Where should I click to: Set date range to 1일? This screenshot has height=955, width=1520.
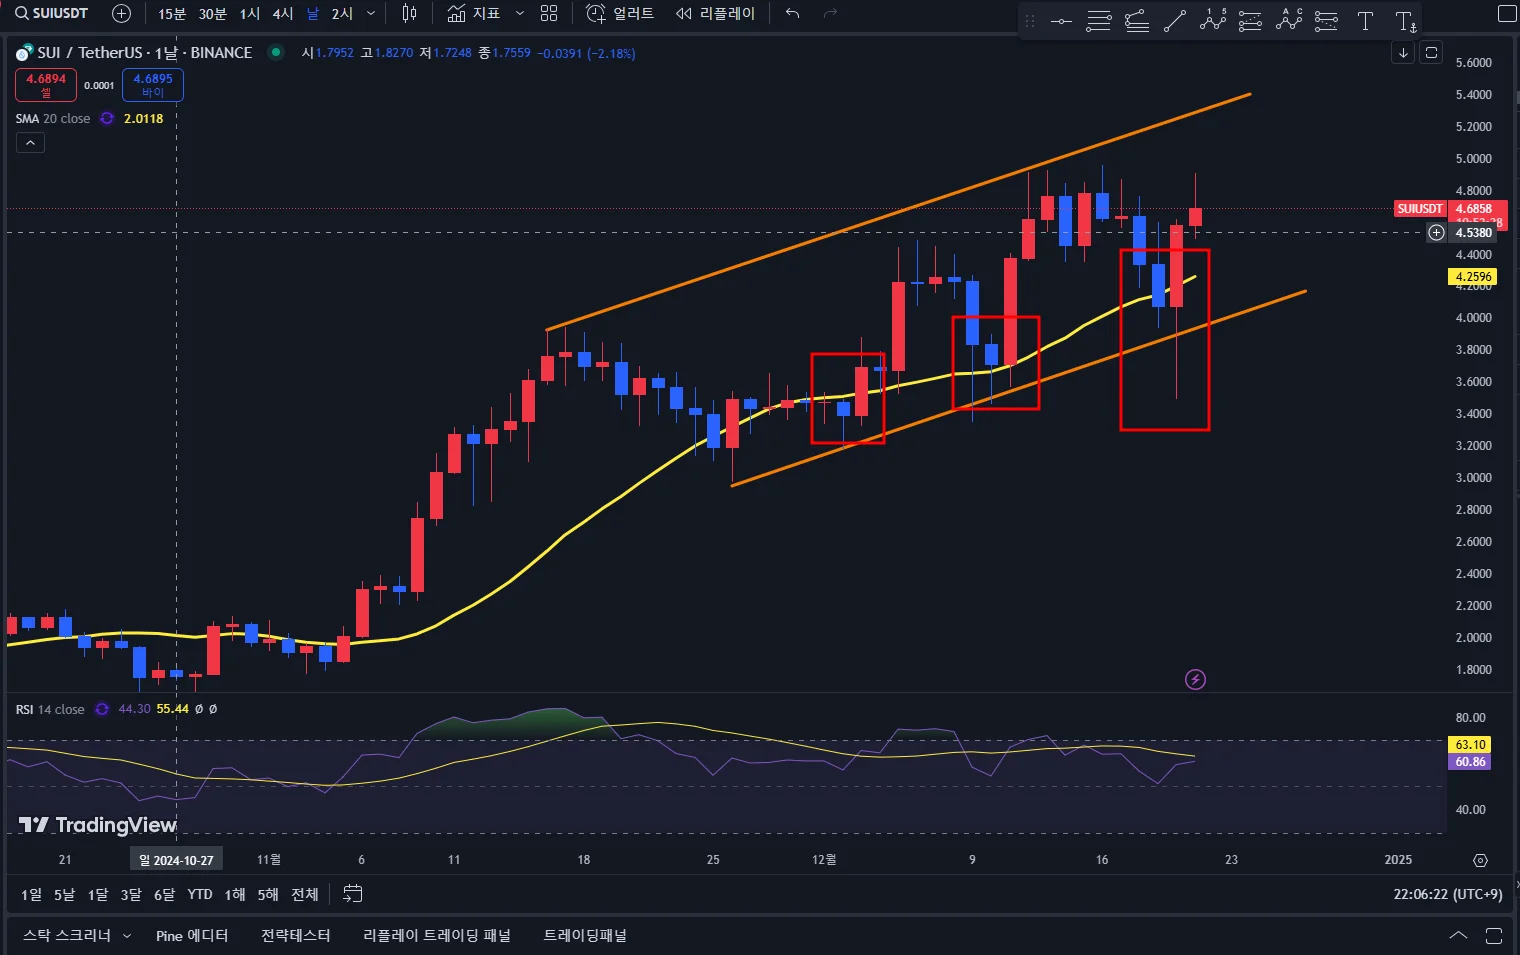tap(32, 894)
